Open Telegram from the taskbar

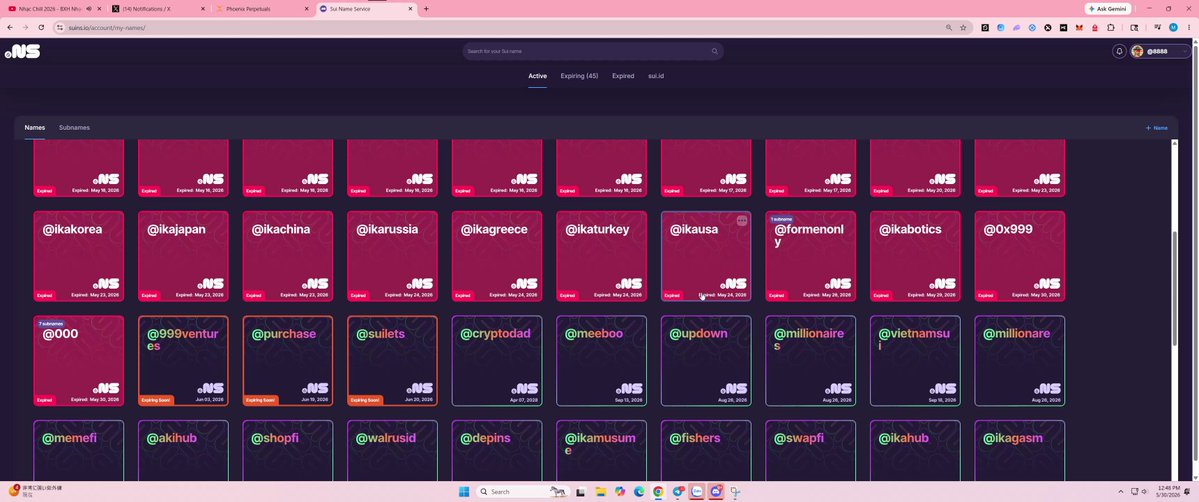tap(677, 491)
